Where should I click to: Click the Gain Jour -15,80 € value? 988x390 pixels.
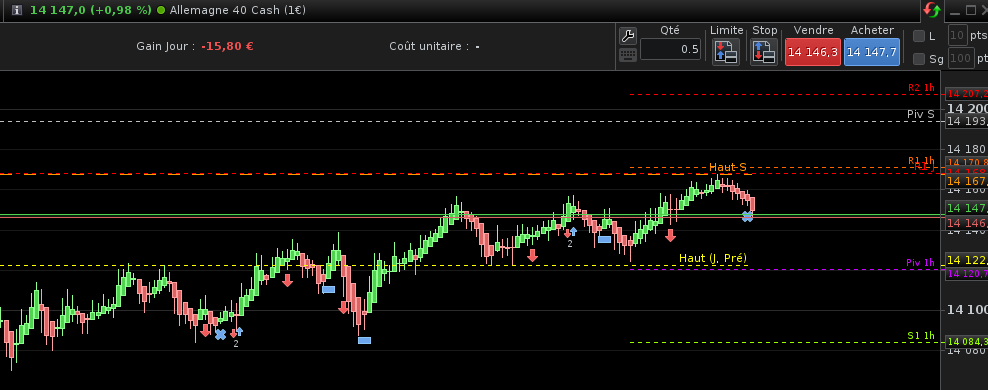227,46
